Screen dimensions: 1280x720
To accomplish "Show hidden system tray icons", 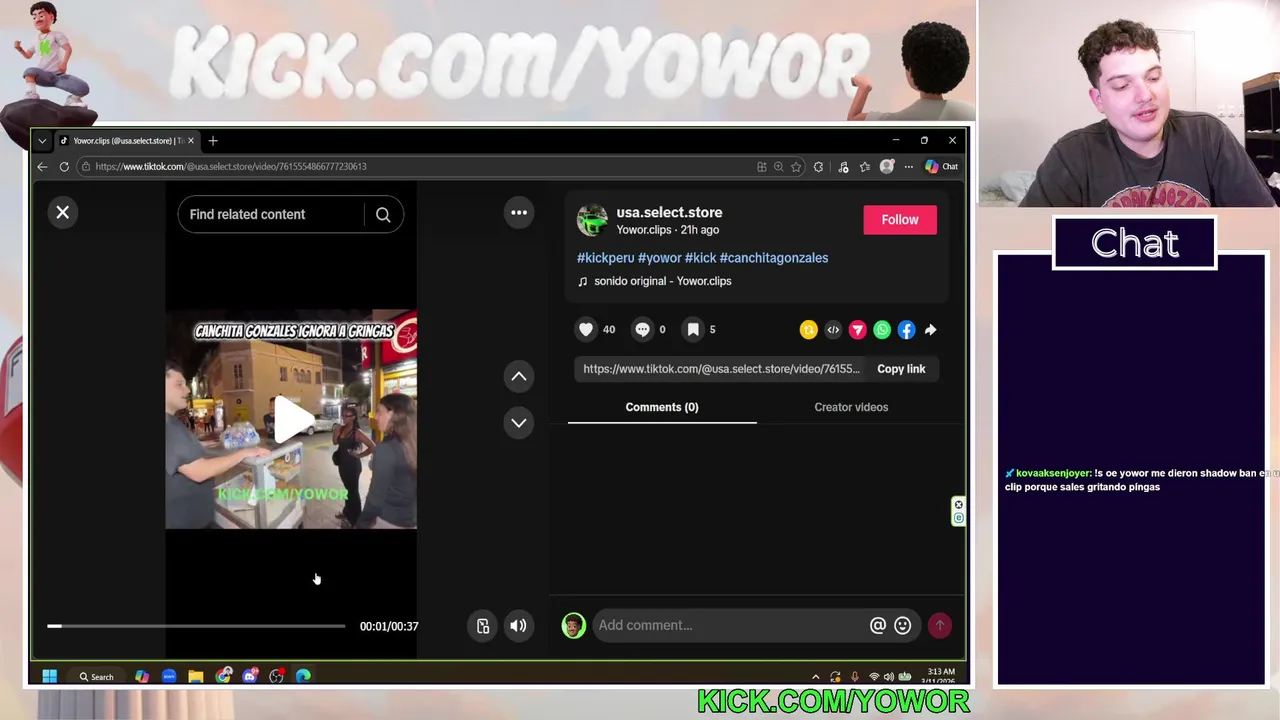I will tap(815, 677).
